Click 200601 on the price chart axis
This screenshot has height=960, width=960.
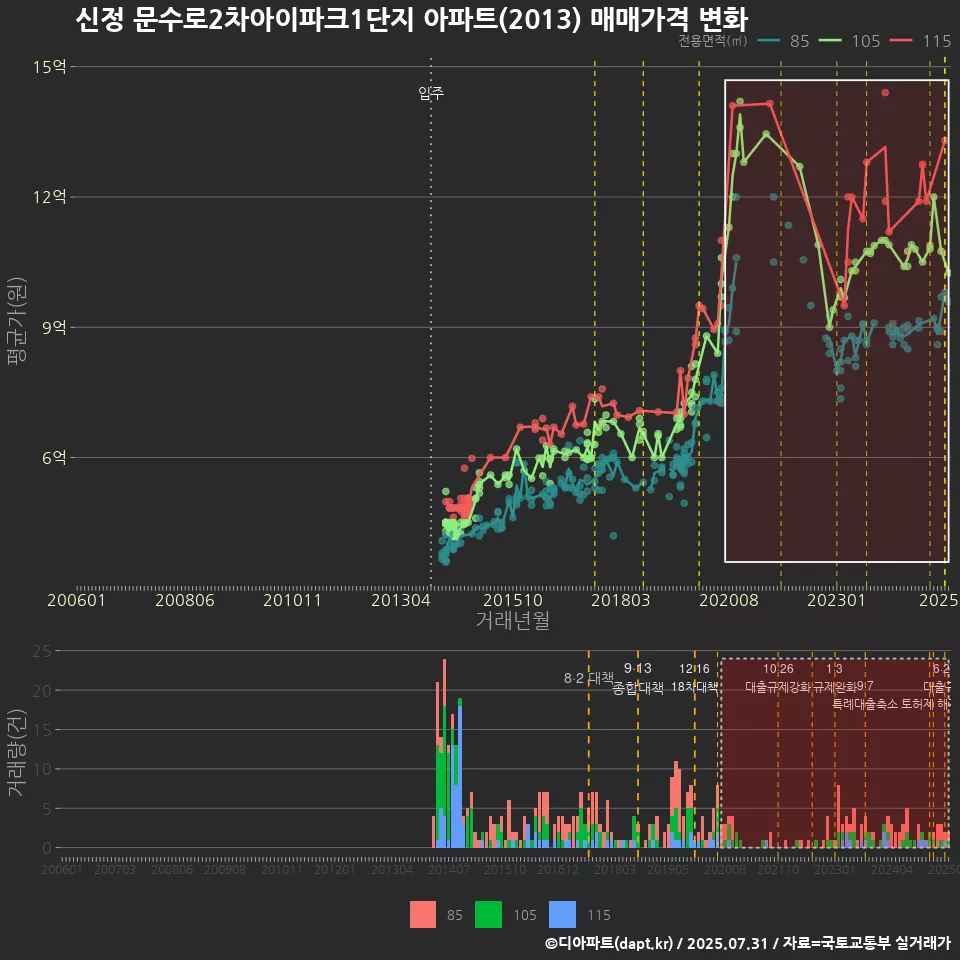(x=77, y=600)
